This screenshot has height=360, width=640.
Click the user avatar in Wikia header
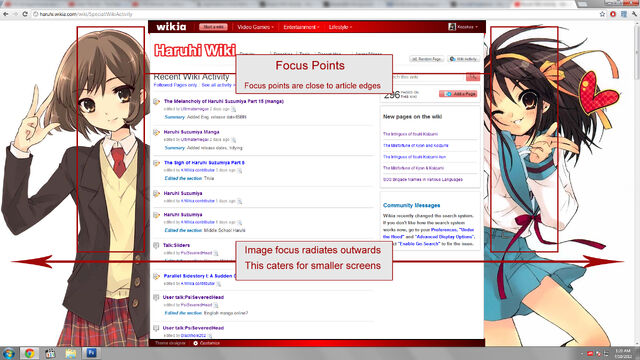452,27
